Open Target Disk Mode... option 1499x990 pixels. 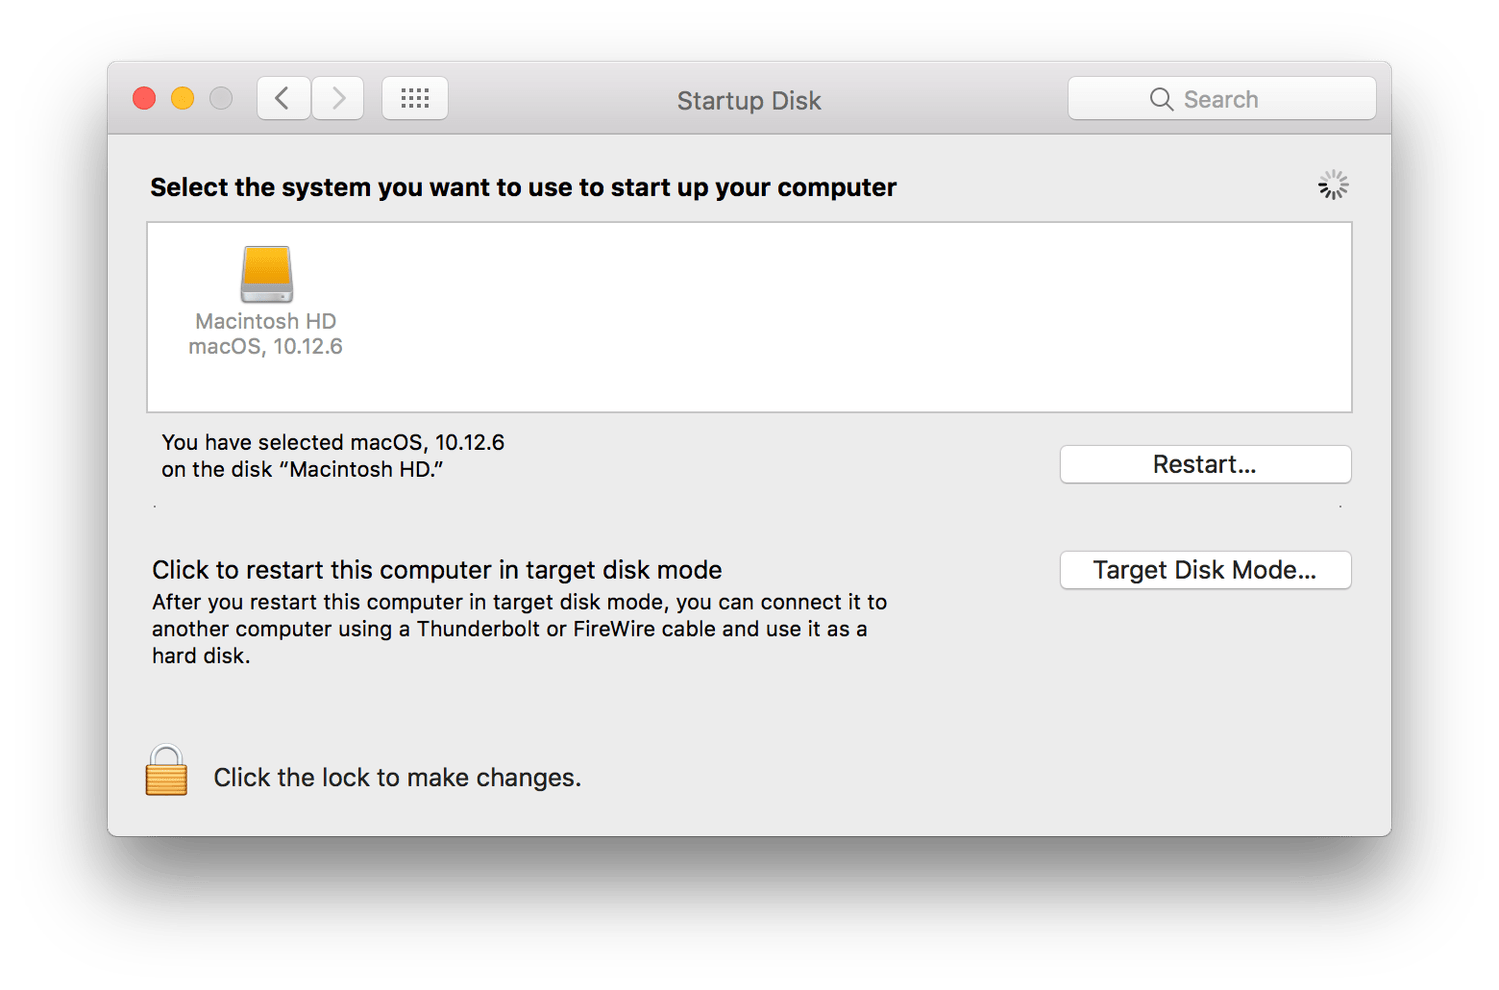[1205, 570]
